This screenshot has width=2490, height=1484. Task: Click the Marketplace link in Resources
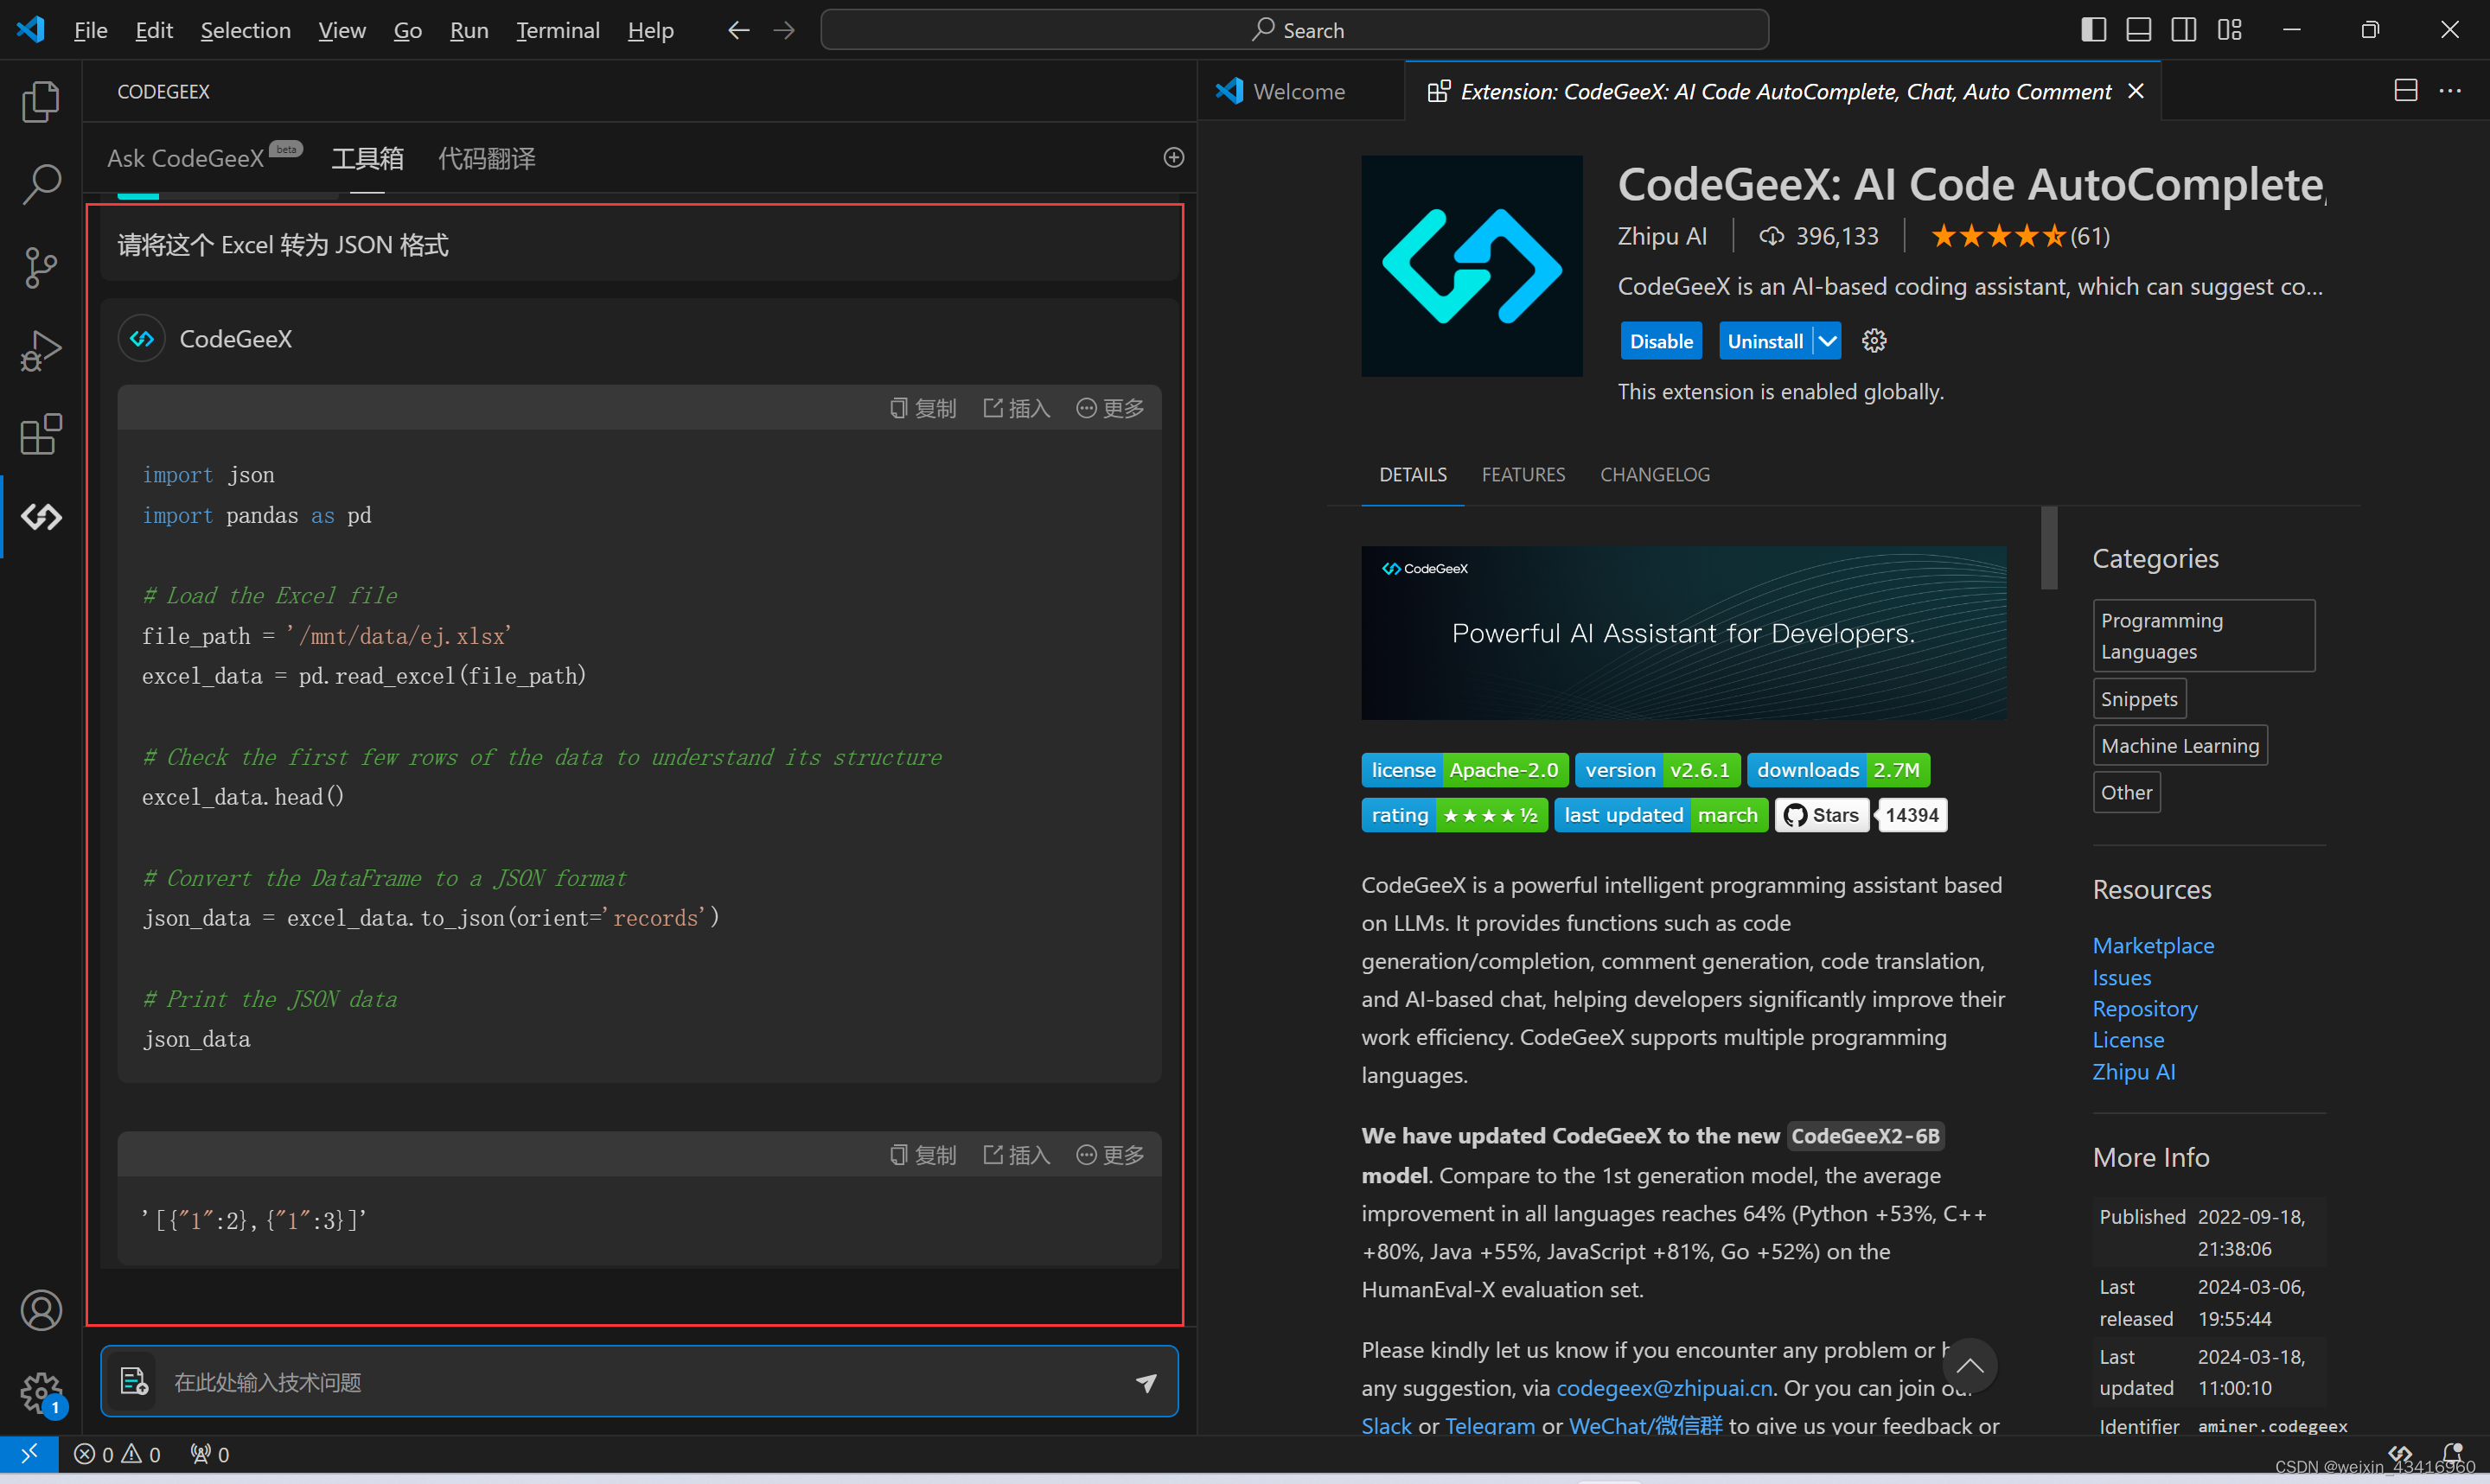coord(2153,944)
